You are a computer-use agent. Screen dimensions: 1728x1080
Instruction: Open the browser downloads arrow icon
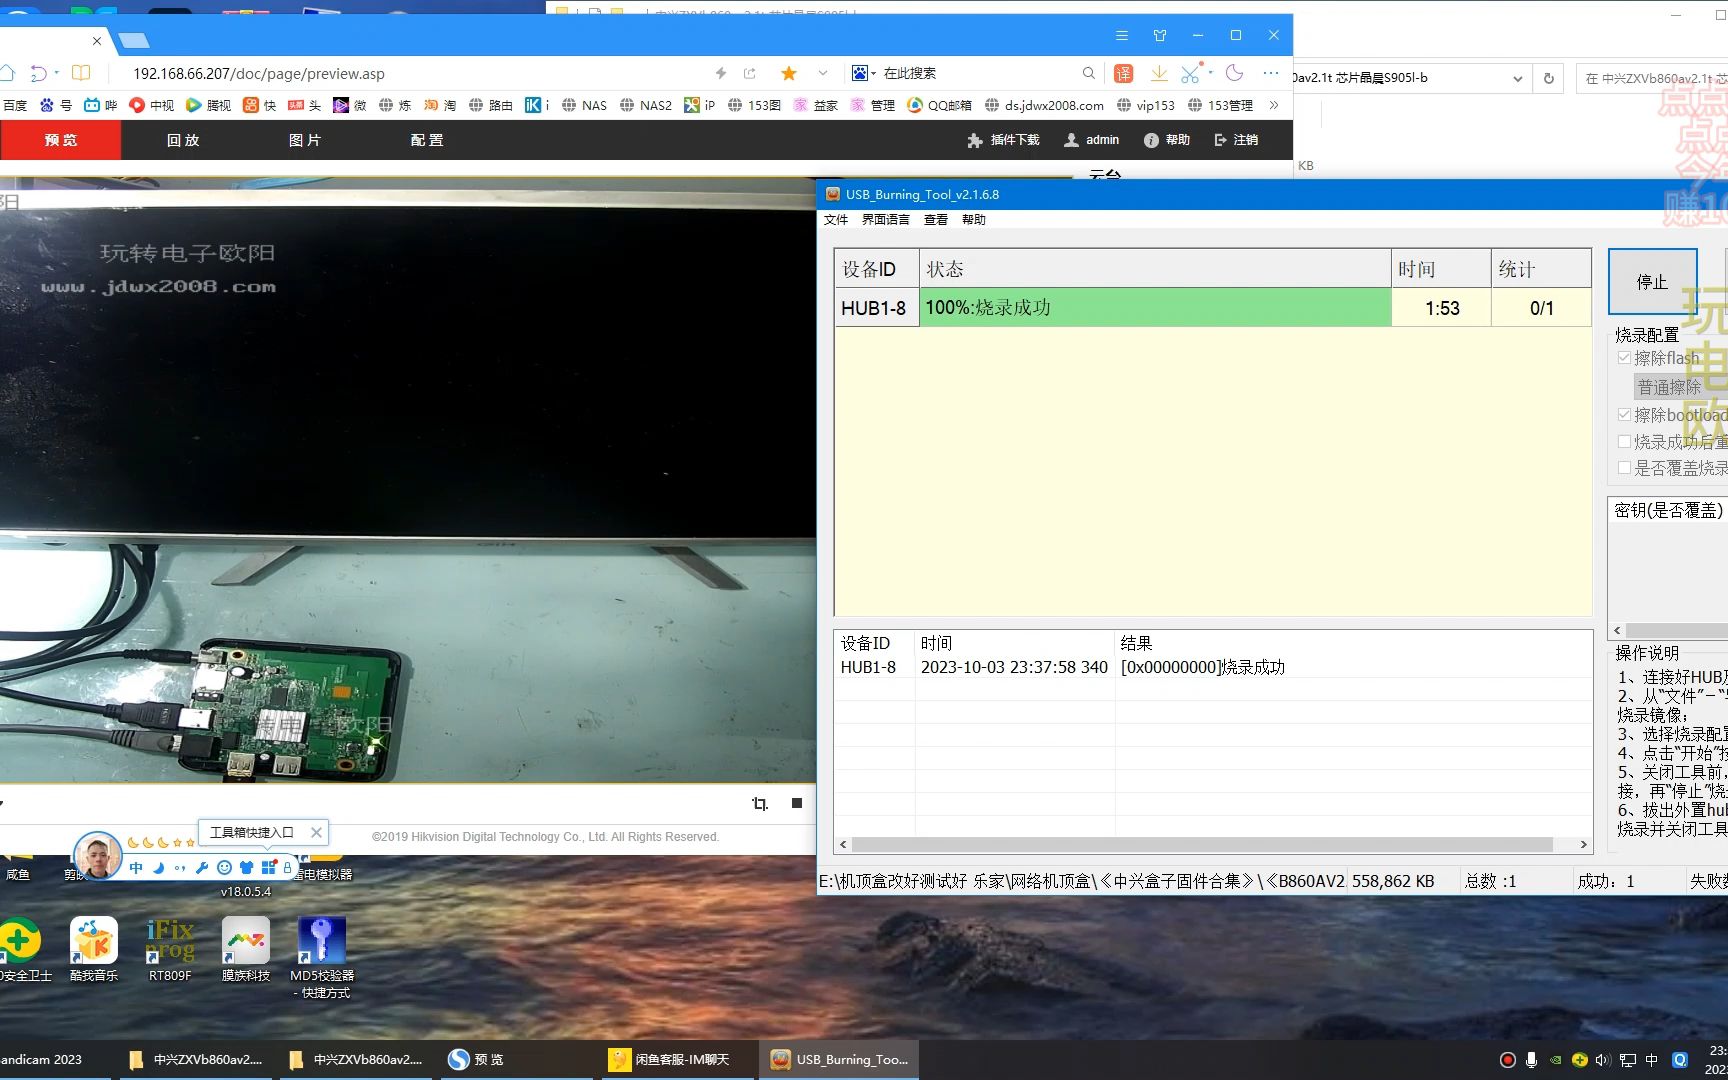pos(1159,73)
